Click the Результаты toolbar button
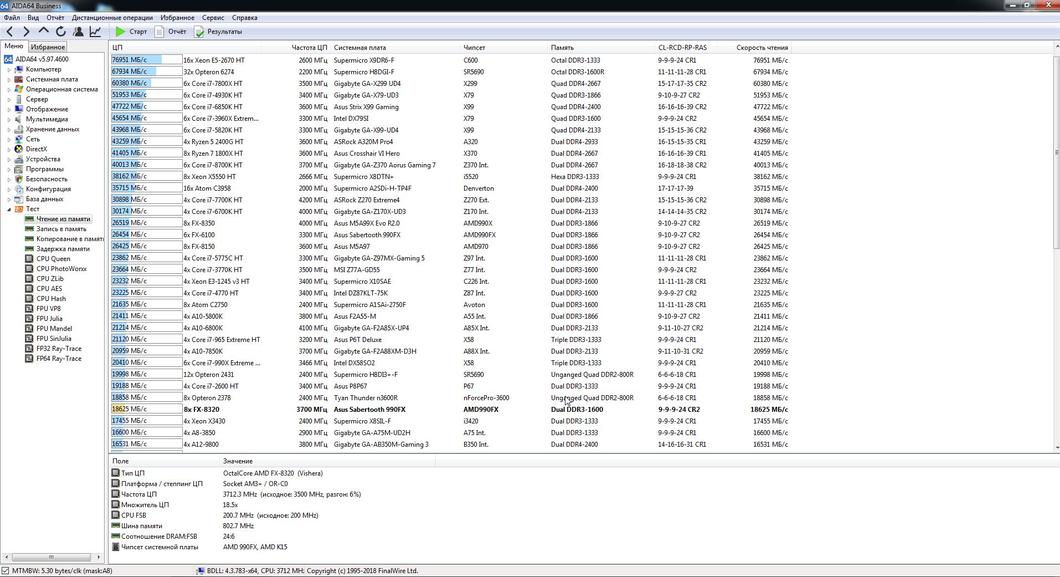This screenshot has height=577, width=1060. point(218,31)
